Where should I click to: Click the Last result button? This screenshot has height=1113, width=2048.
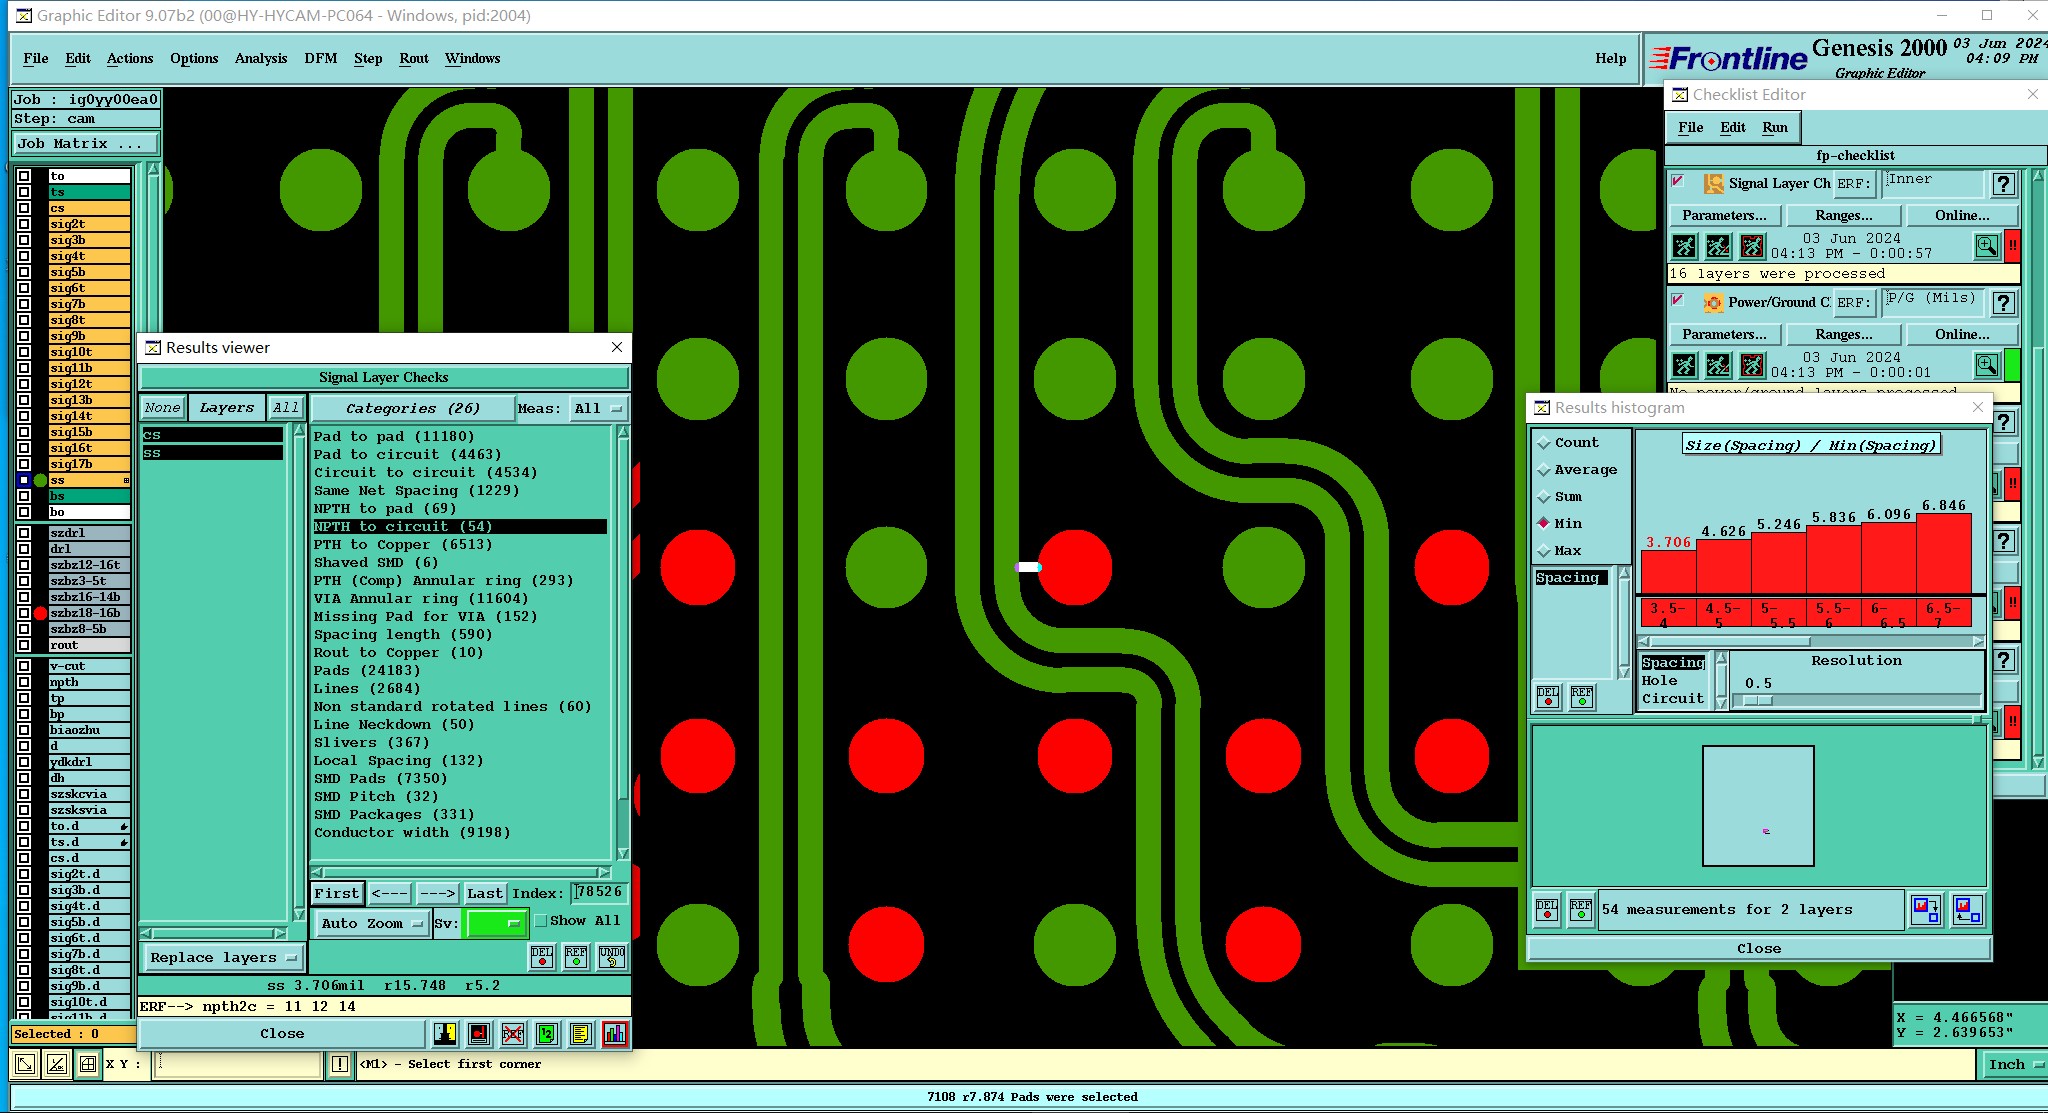(x=485, y=893)
